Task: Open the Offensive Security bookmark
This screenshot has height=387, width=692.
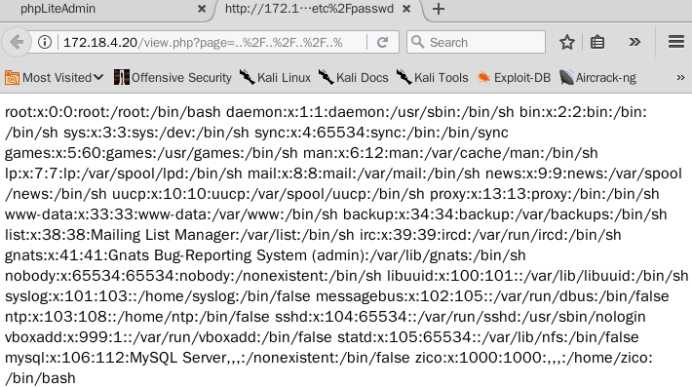Action: tap(173, 78)
